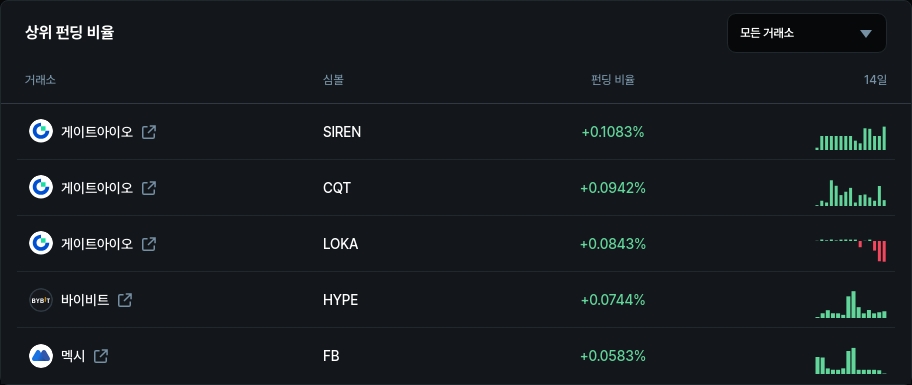Click external link icon next to 바이비트

(x=125, y=300)
